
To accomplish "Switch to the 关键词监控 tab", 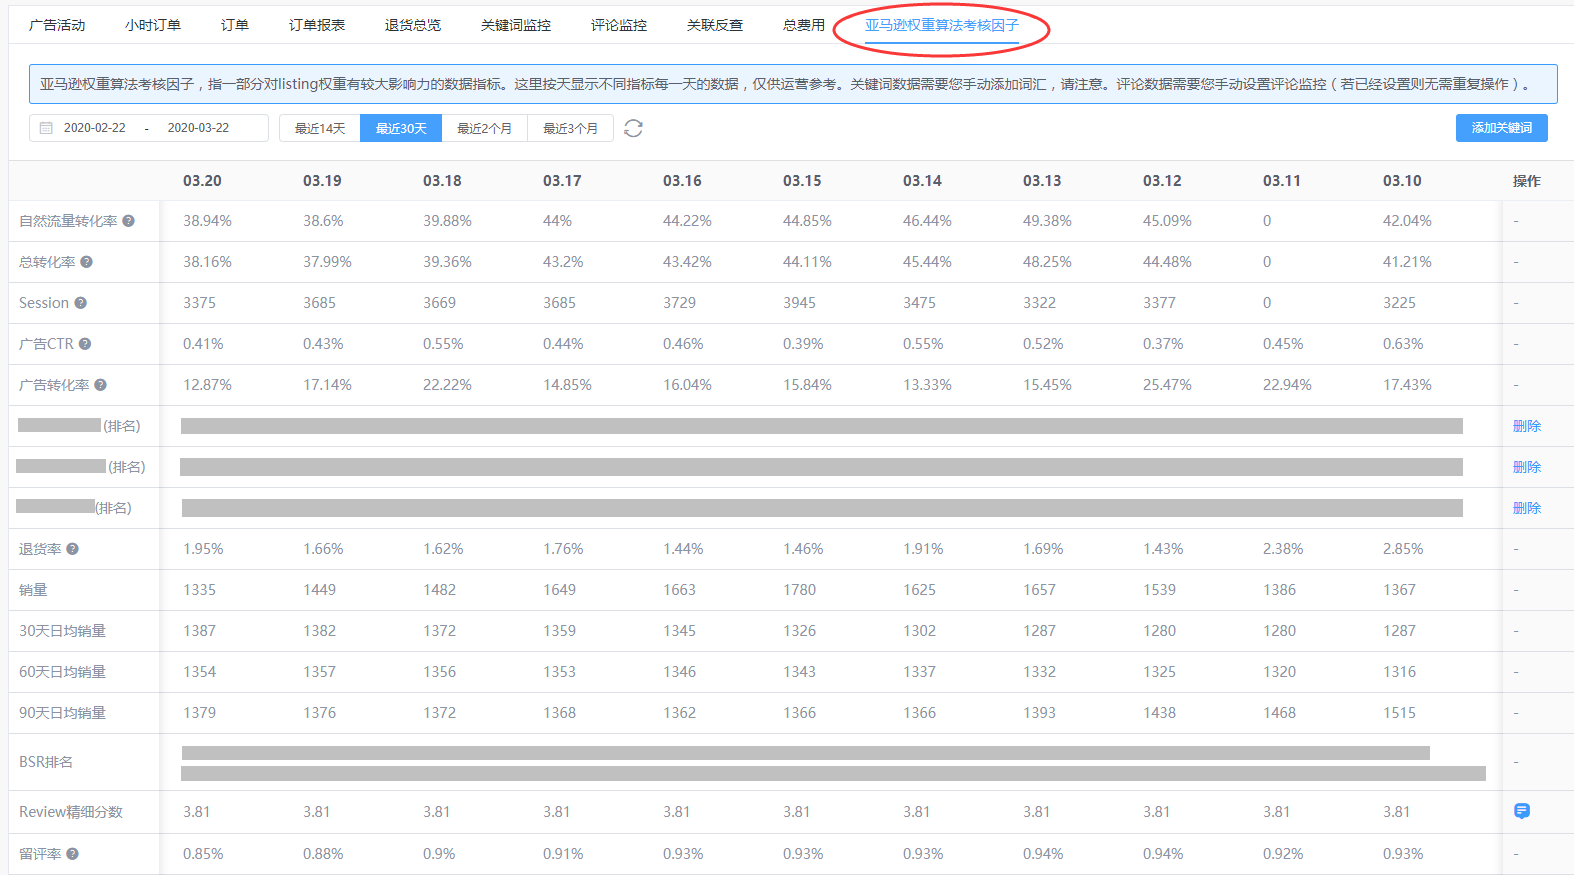I will [515, 25].
